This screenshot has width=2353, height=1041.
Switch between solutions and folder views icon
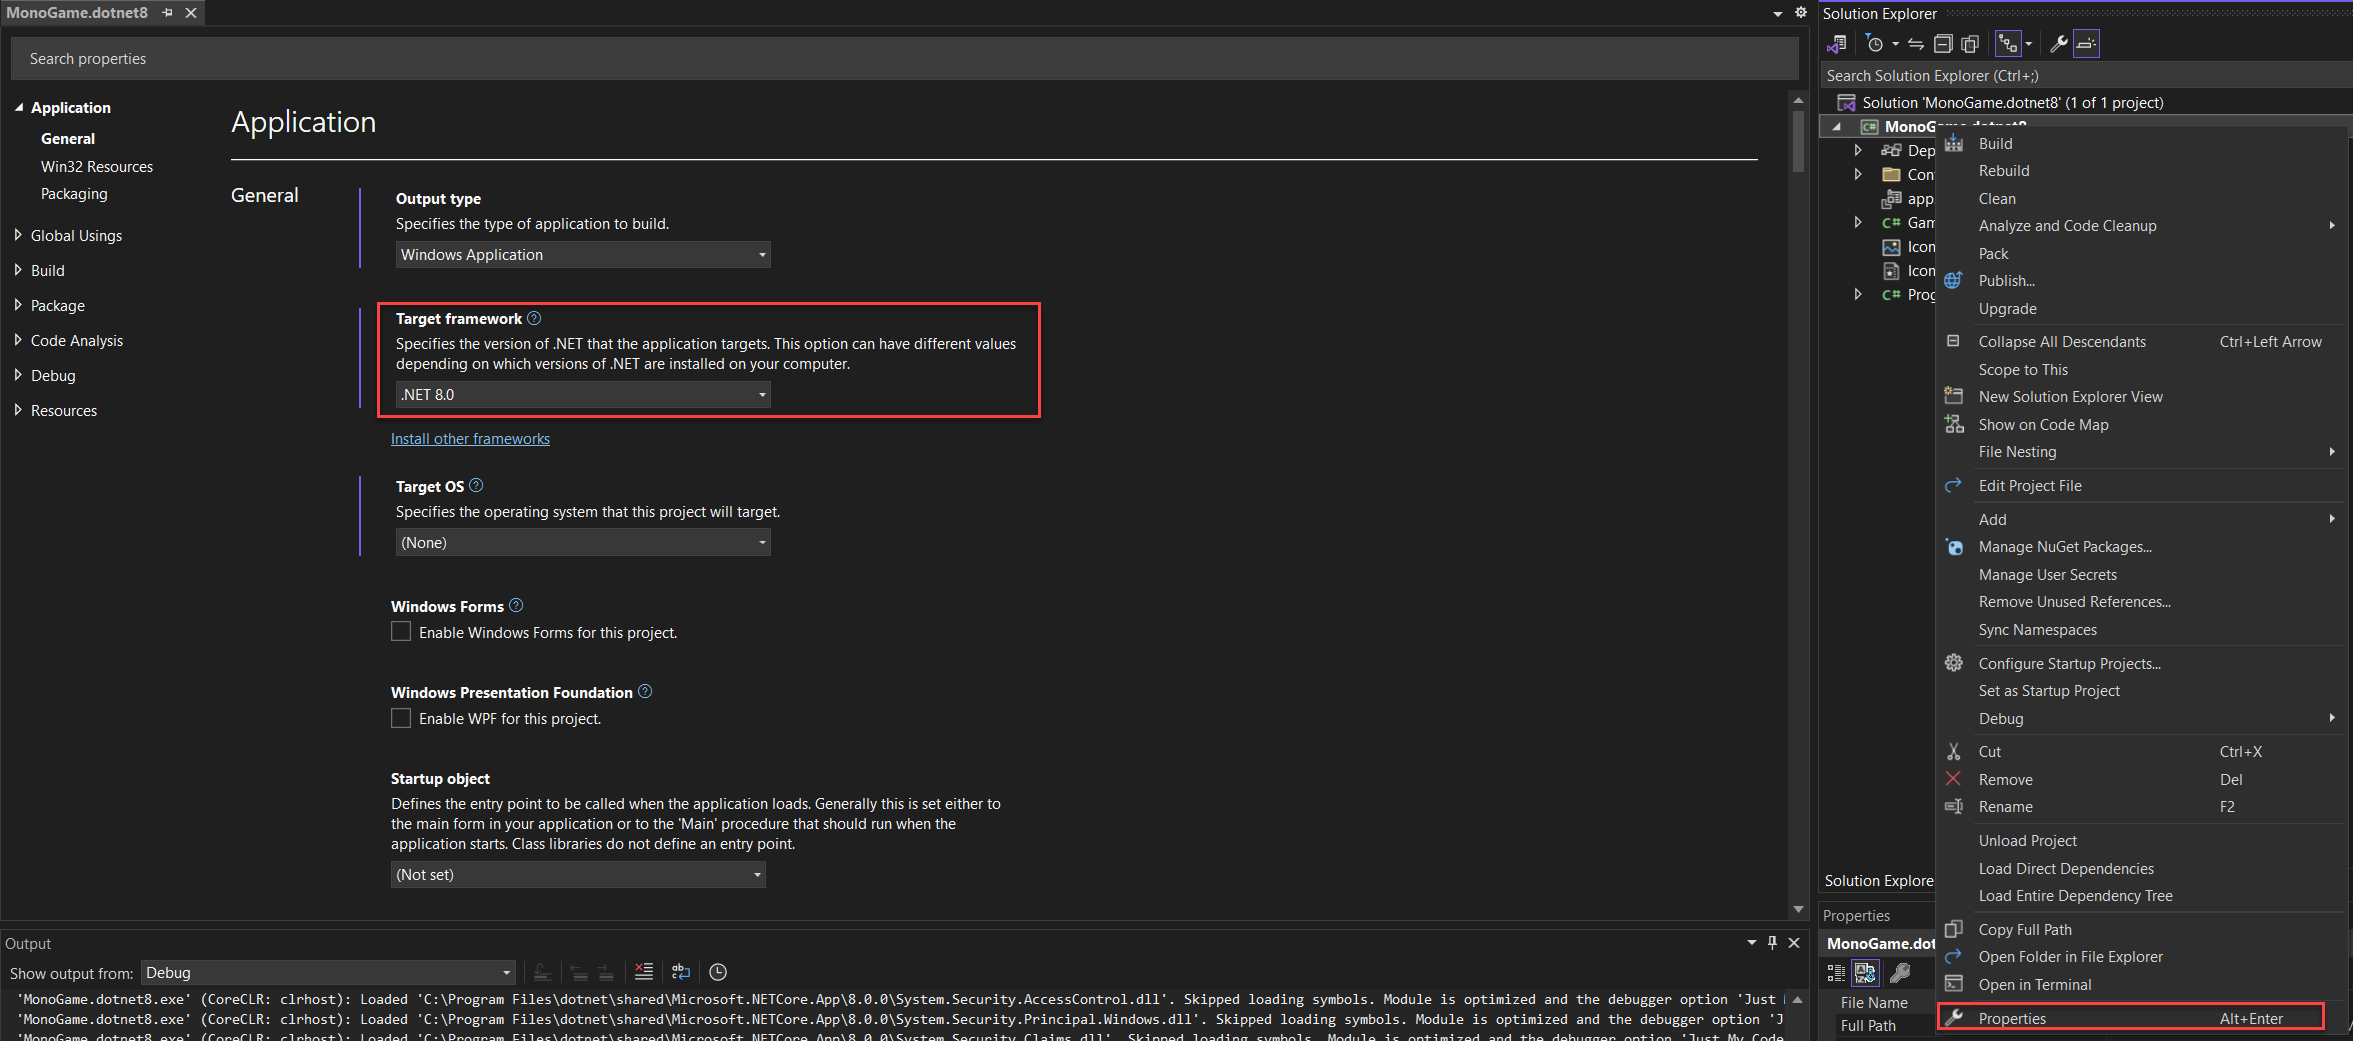[1837, 44]
